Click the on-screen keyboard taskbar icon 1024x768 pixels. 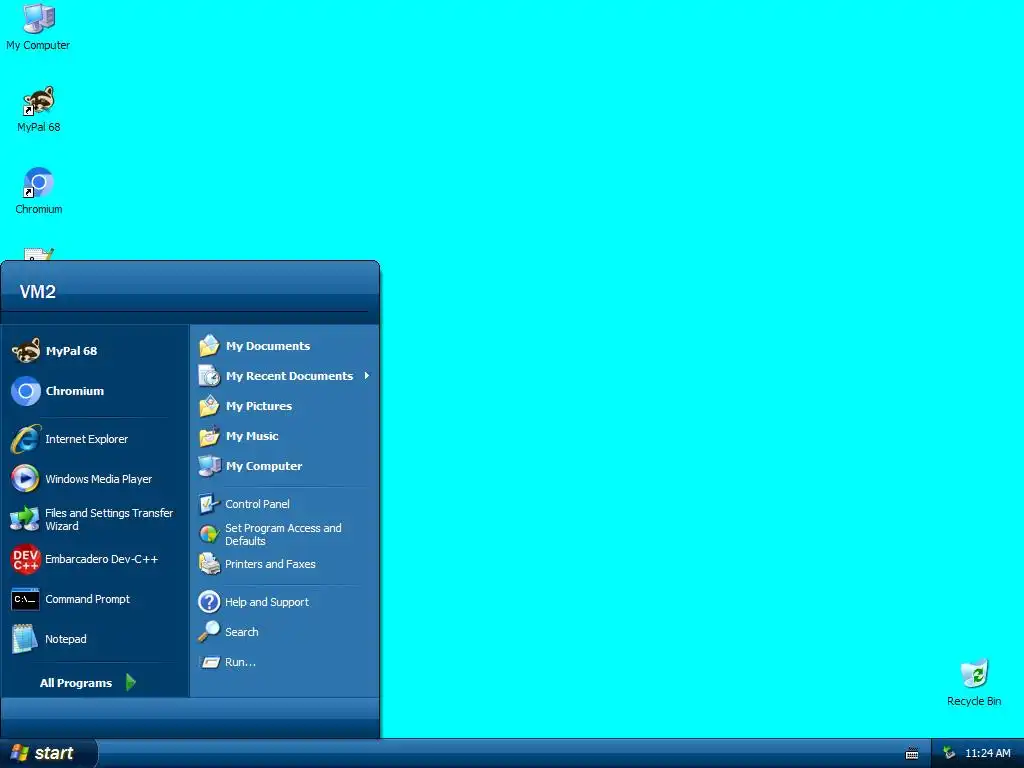tap(912, 754)
